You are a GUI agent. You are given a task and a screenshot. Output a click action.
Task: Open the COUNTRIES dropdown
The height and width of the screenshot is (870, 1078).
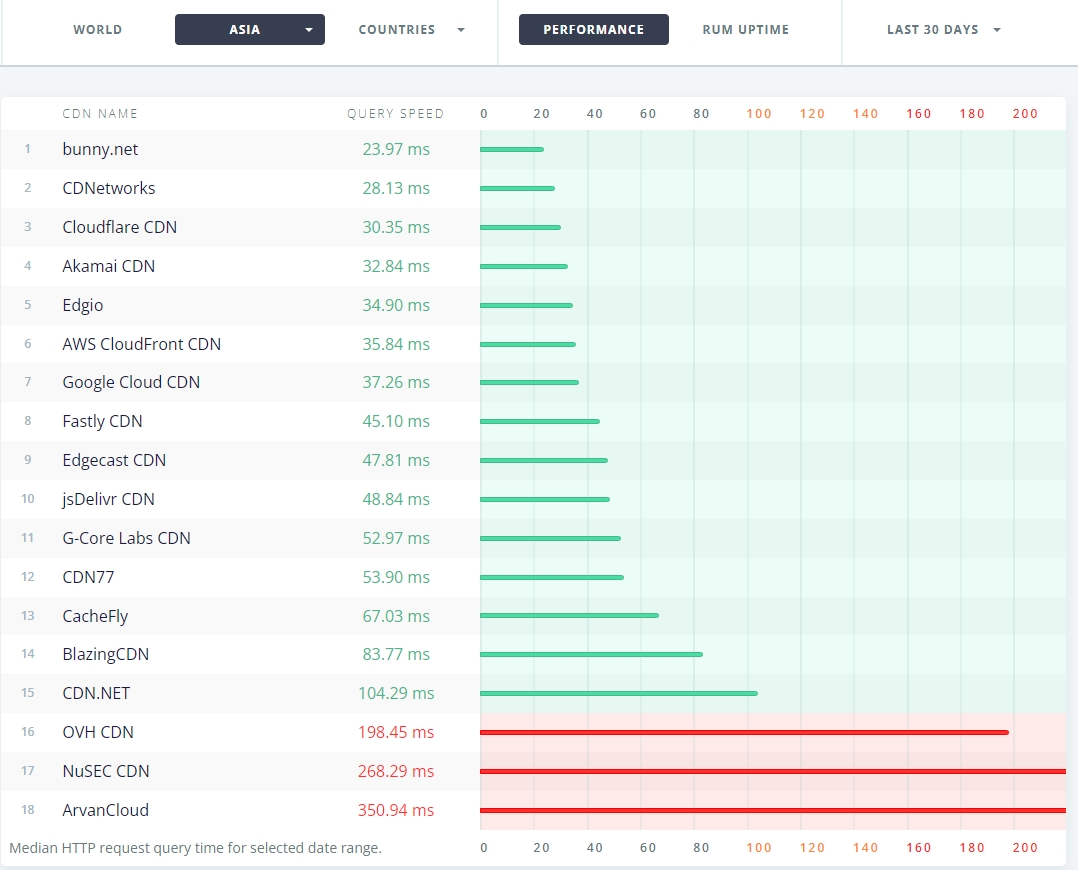point(411,30)
